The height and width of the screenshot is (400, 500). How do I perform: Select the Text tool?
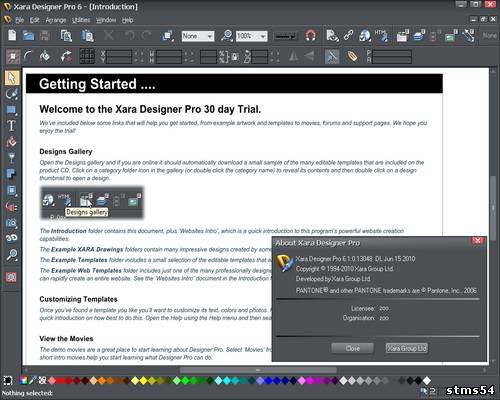tap(11, 126)
